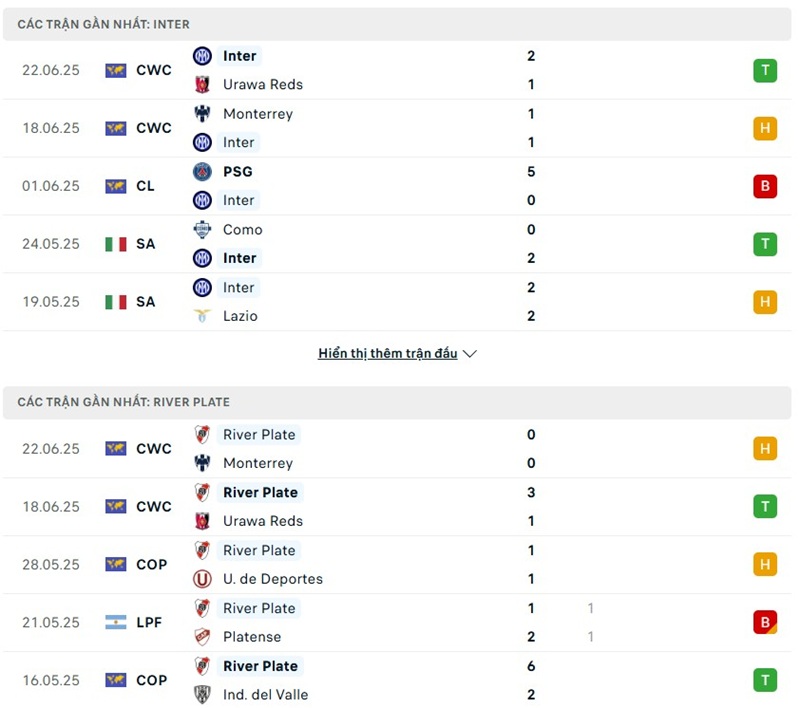Image resolution: width=800 pixels, height=708 pixels.
Task: Click the orange H badge for River Plate vs Monterrey
Action: 765,449
